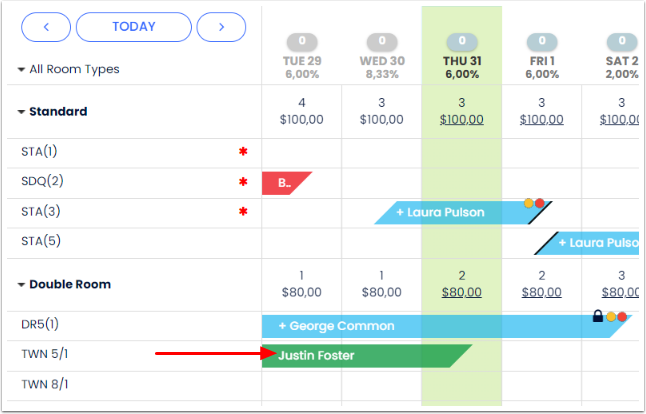The width and height of the screenshot is (646, 414).
Task: Open Justin Foster green reservation bar
Action: point(360,355)
